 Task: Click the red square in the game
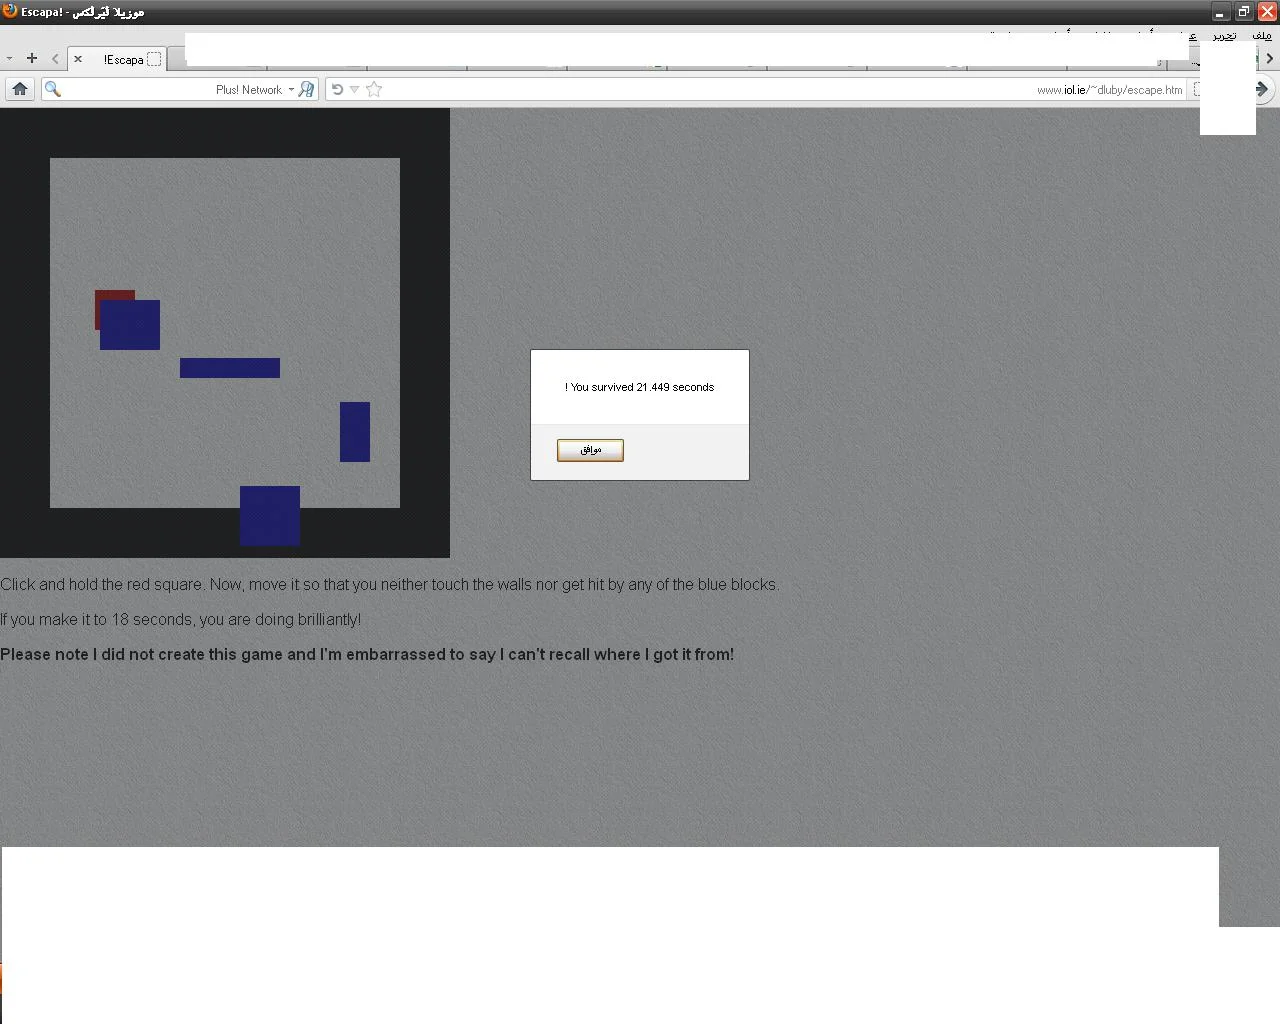[109, 295]
